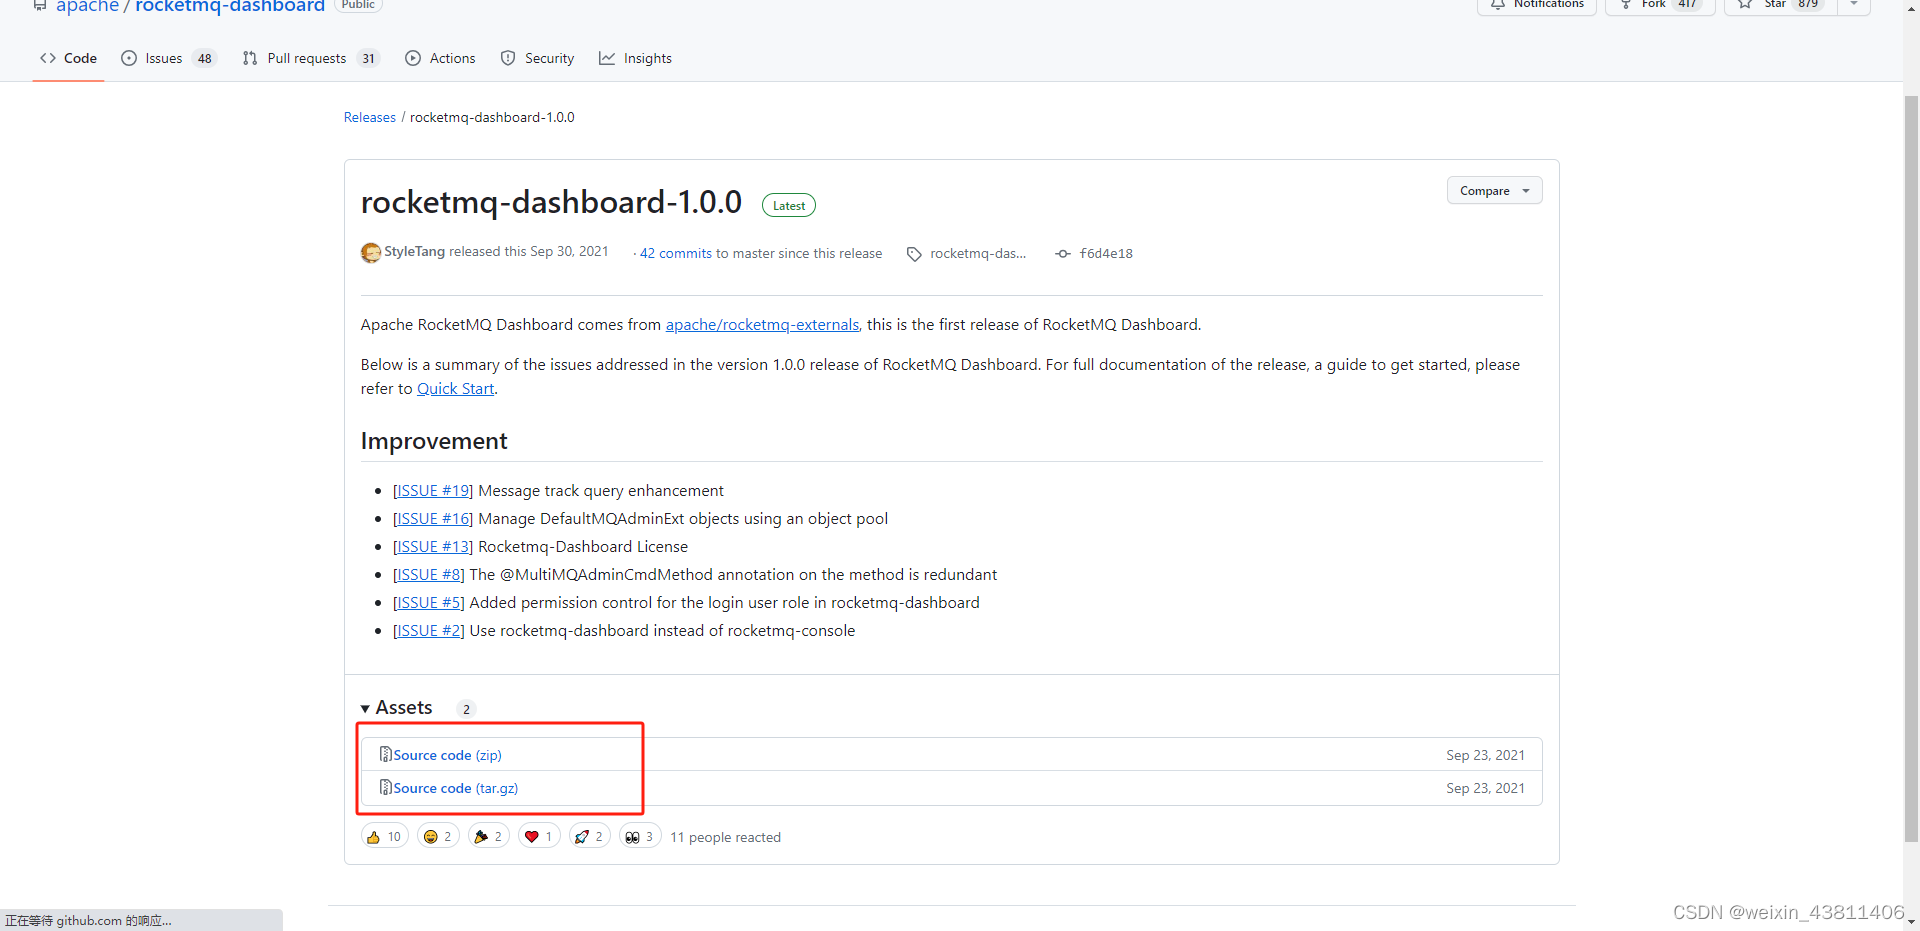Click the Security tab shield icon

[508, 58]
